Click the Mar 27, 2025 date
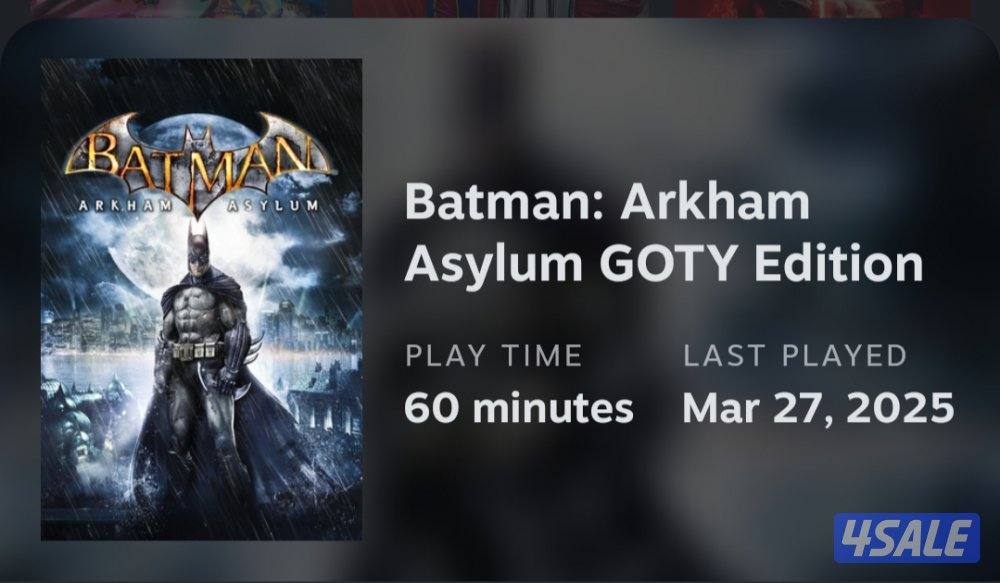The height and width of the screenshot is (583, 1000). click(x=818, y=408)
